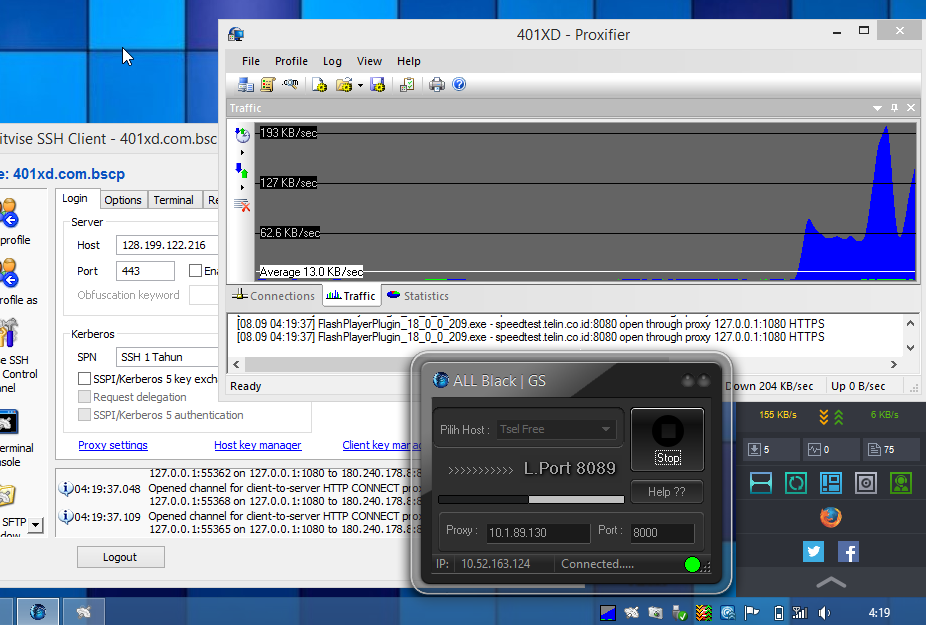Expand open-profile dropdown arrow in toolbar
Image resolution: width=926 pixels, height=625 pixels.
(360, 86)
